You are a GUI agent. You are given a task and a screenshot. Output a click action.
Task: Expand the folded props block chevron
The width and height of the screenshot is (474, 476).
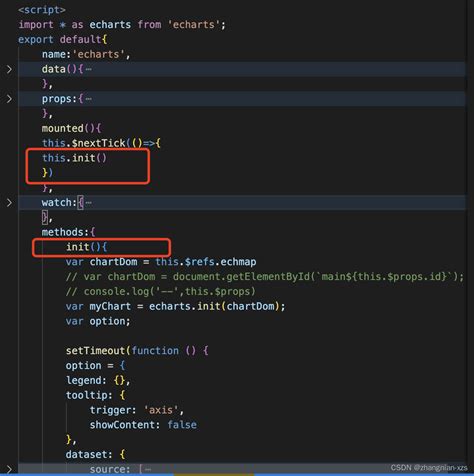9,99
